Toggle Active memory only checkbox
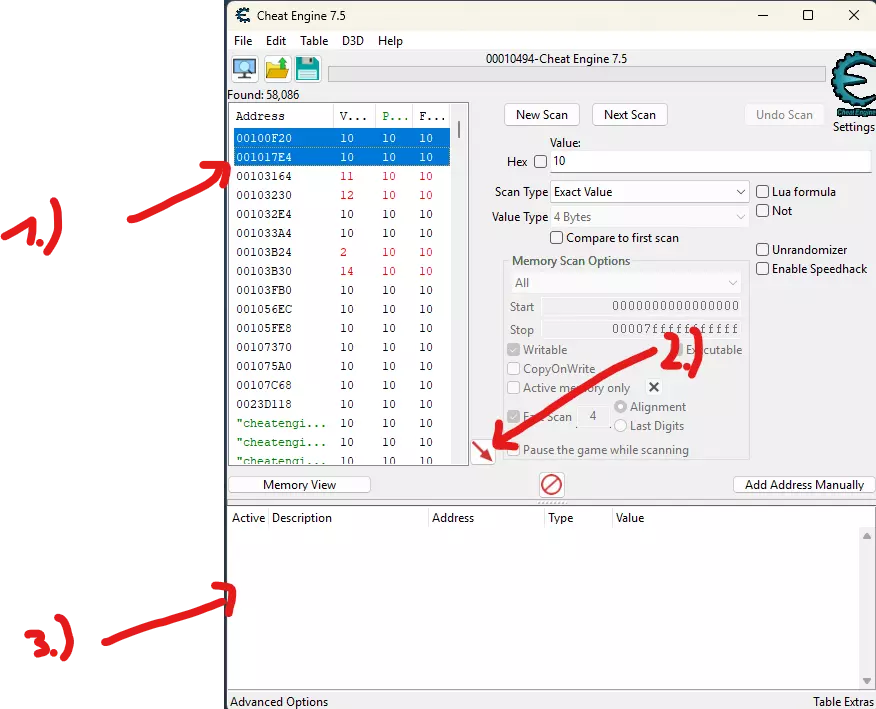876x709 pixels. (513, 388)
